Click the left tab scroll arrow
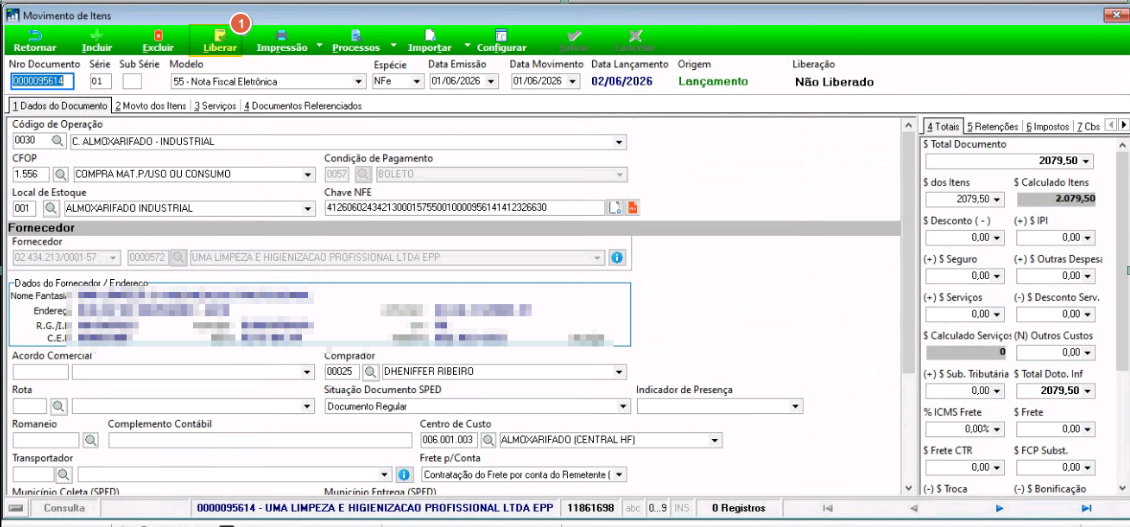Image resolution: width=1130 pixels, height=527 pixels. click(1111, 125)
